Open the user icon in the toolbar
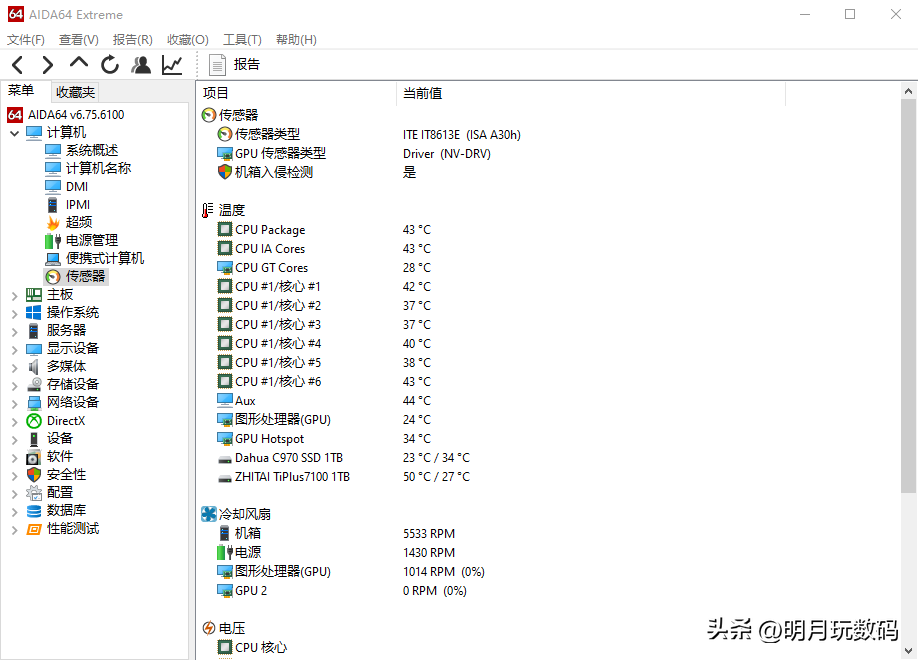Image resolution: width=918 pixels, height=660 pixels. click(x=141, y=64)
